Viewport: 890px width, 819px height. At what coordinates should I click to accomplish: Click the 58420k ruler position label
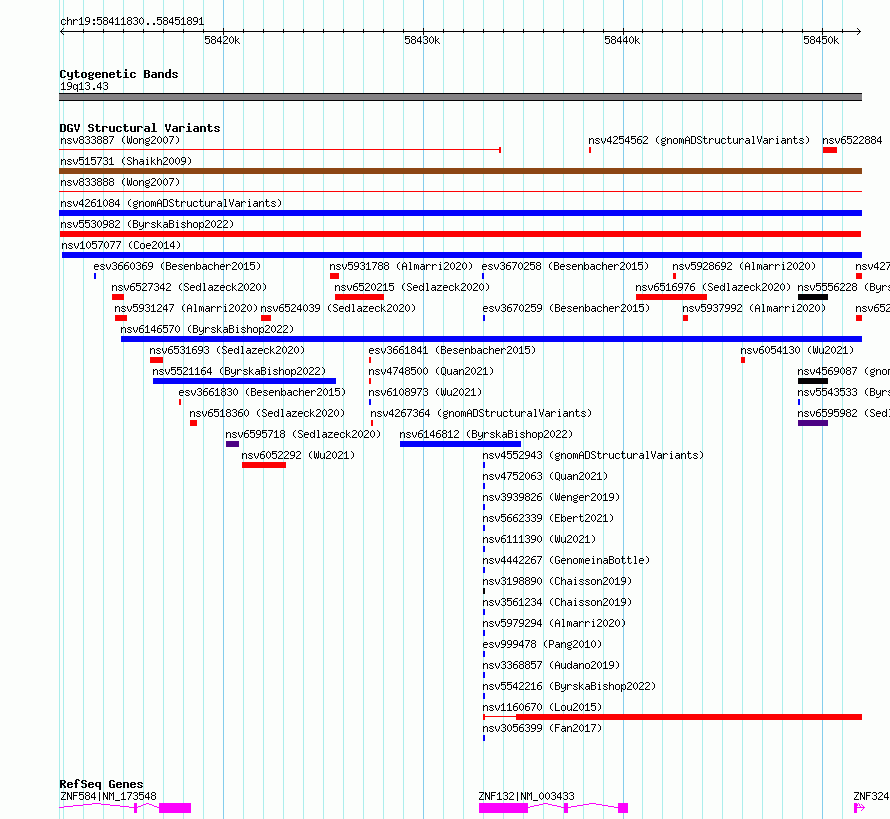(222, 40)
